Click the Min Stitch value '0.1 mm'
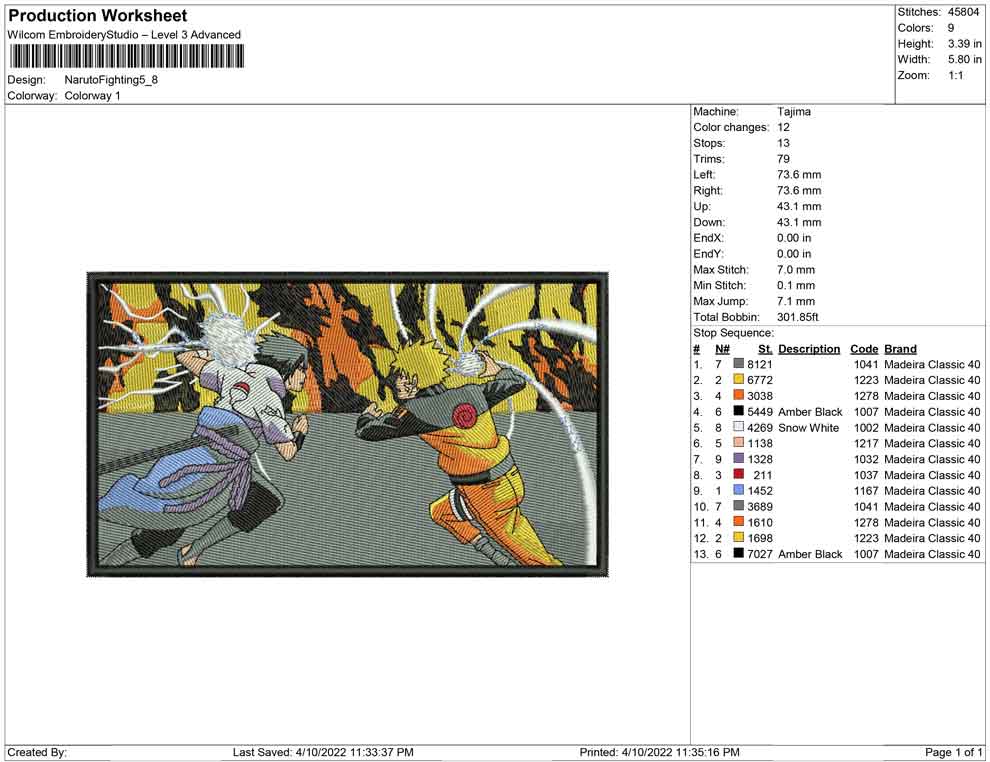 (796, 285)
